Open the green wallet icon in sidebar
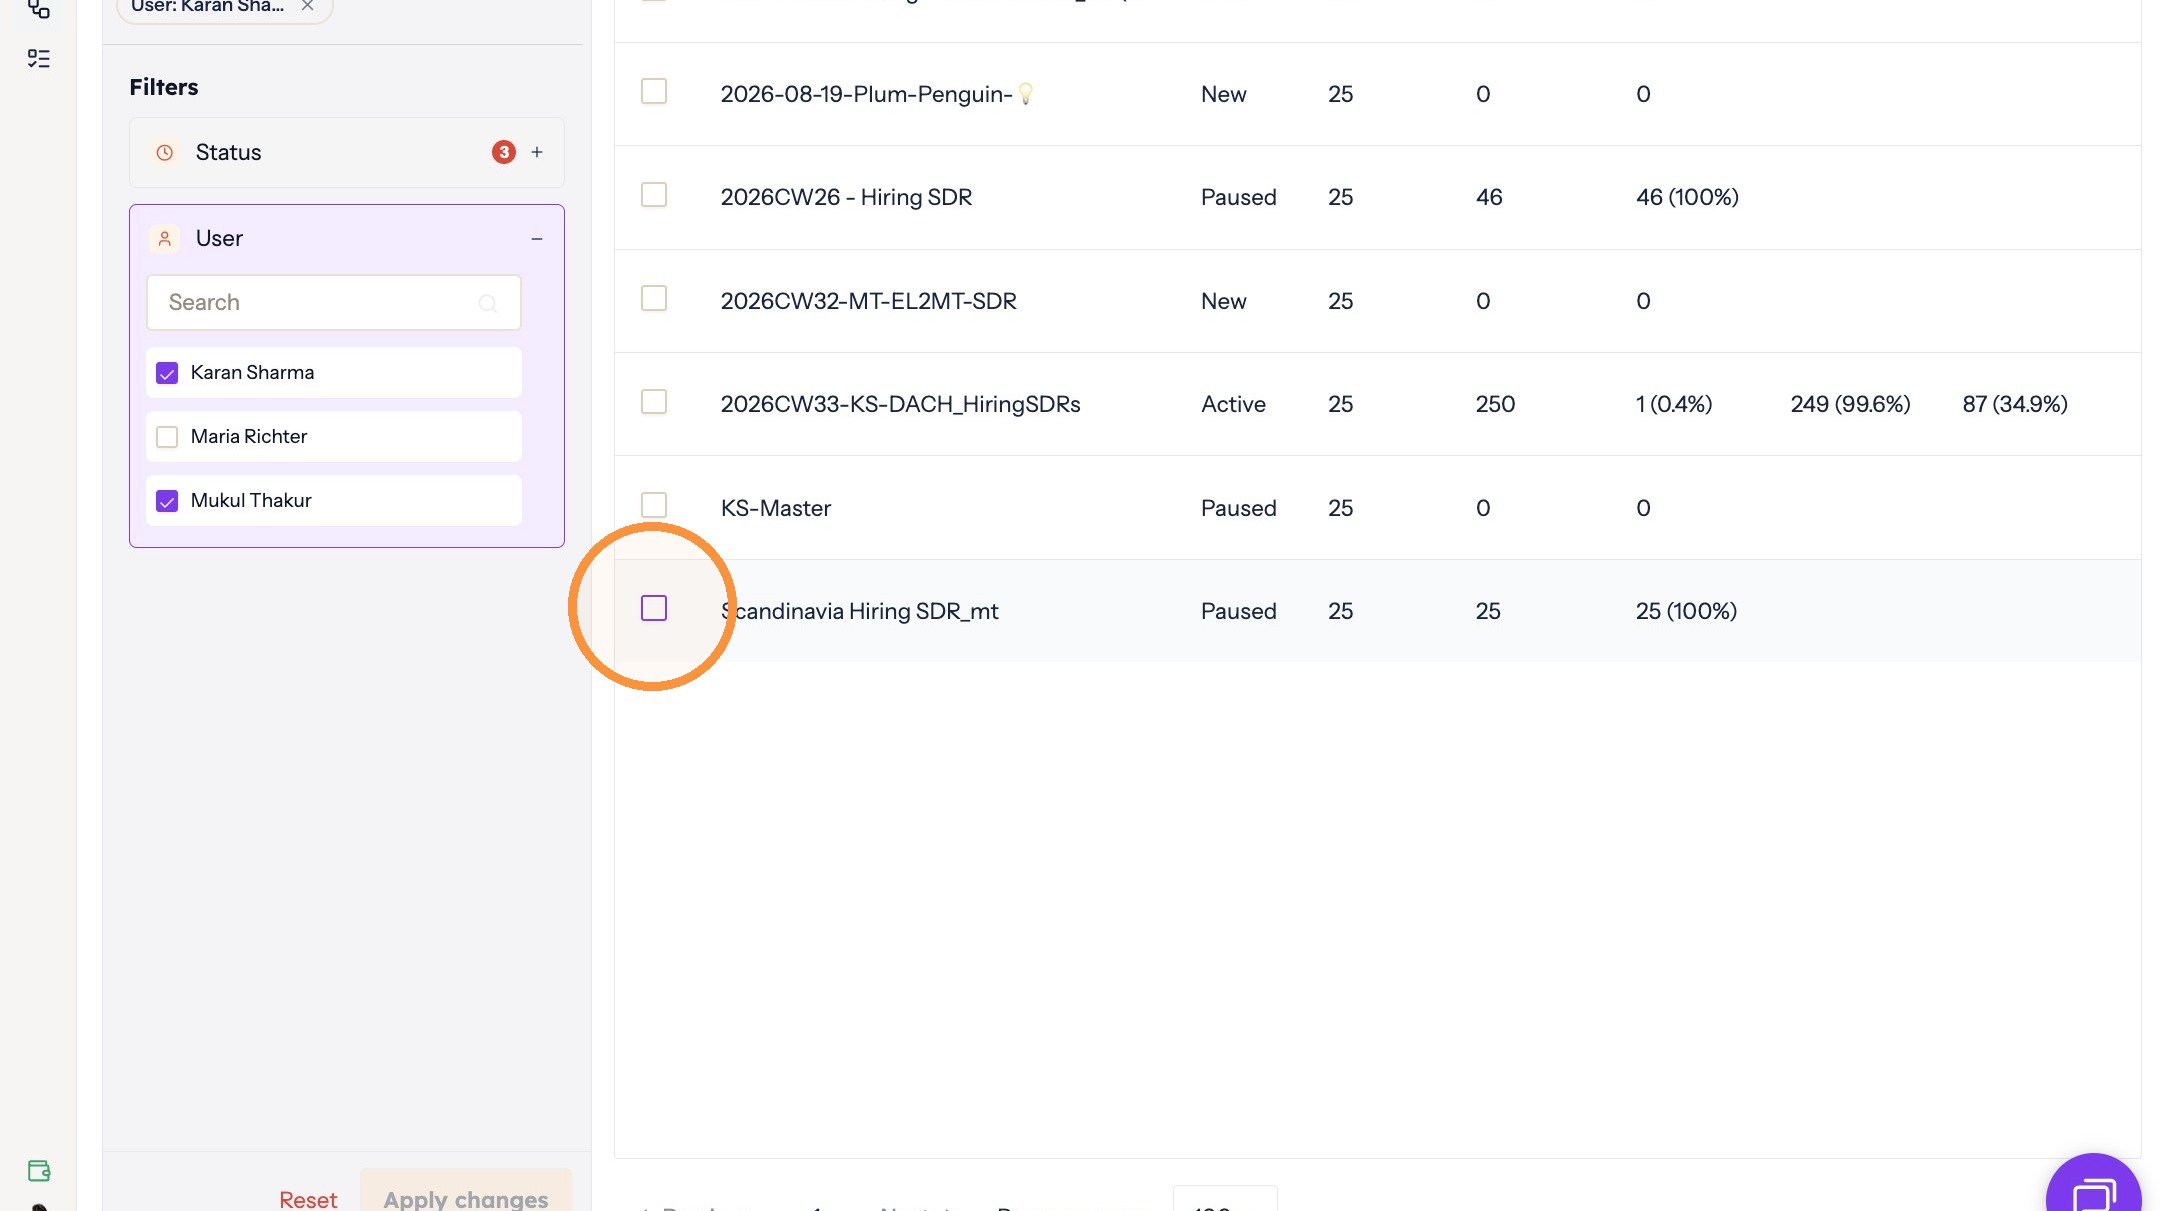The image size is (2168, 1211). [39, 1170]
